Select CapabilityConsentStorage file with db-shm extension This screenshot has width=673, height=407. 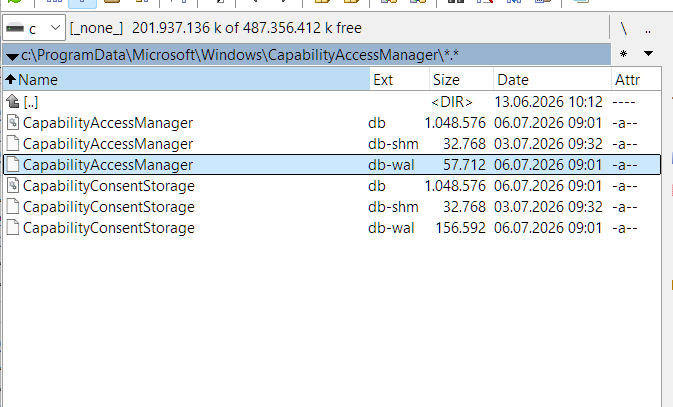coord(109,207)
